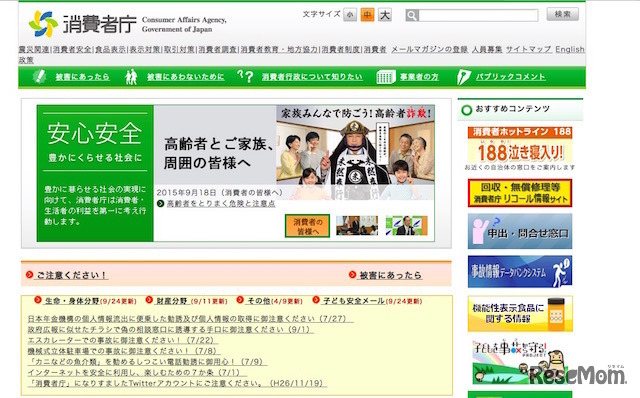Click the ご注意ください！ heading link
The height and width of the screenshot is (398, 640).
pyautogui.click(x=71, y=276)
